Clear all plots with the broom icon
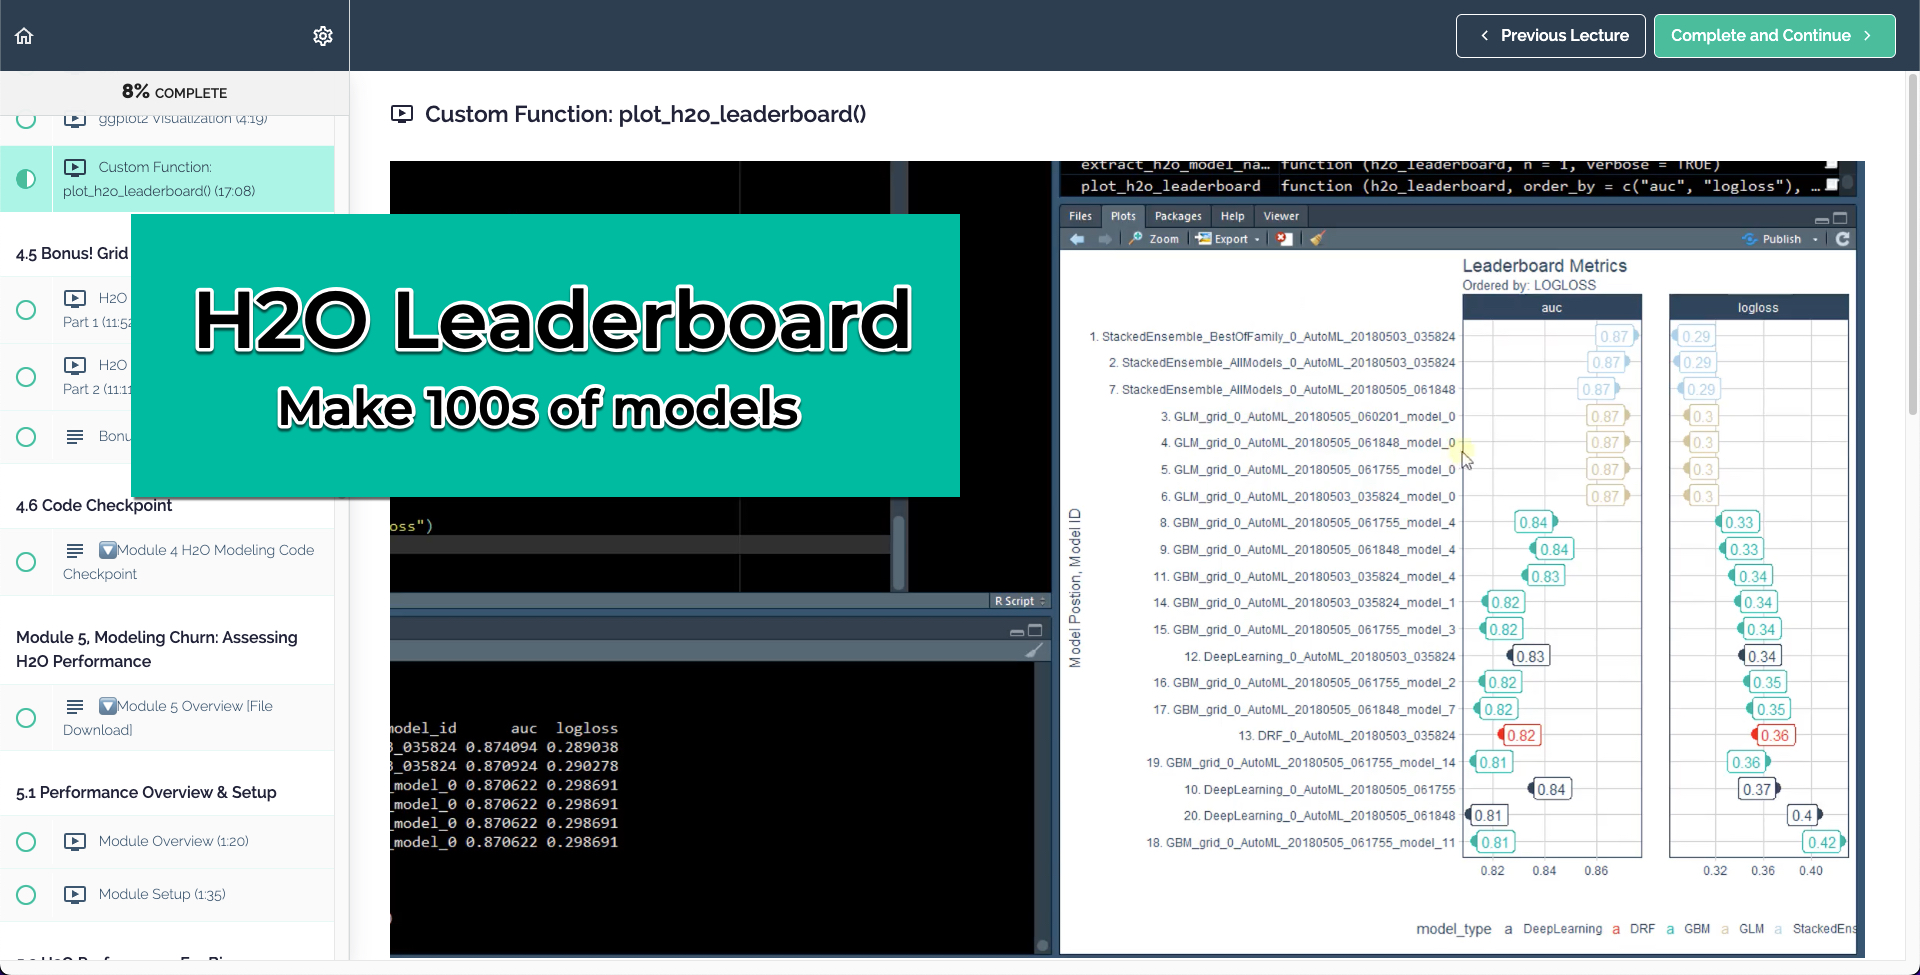 pos(1317,239)
